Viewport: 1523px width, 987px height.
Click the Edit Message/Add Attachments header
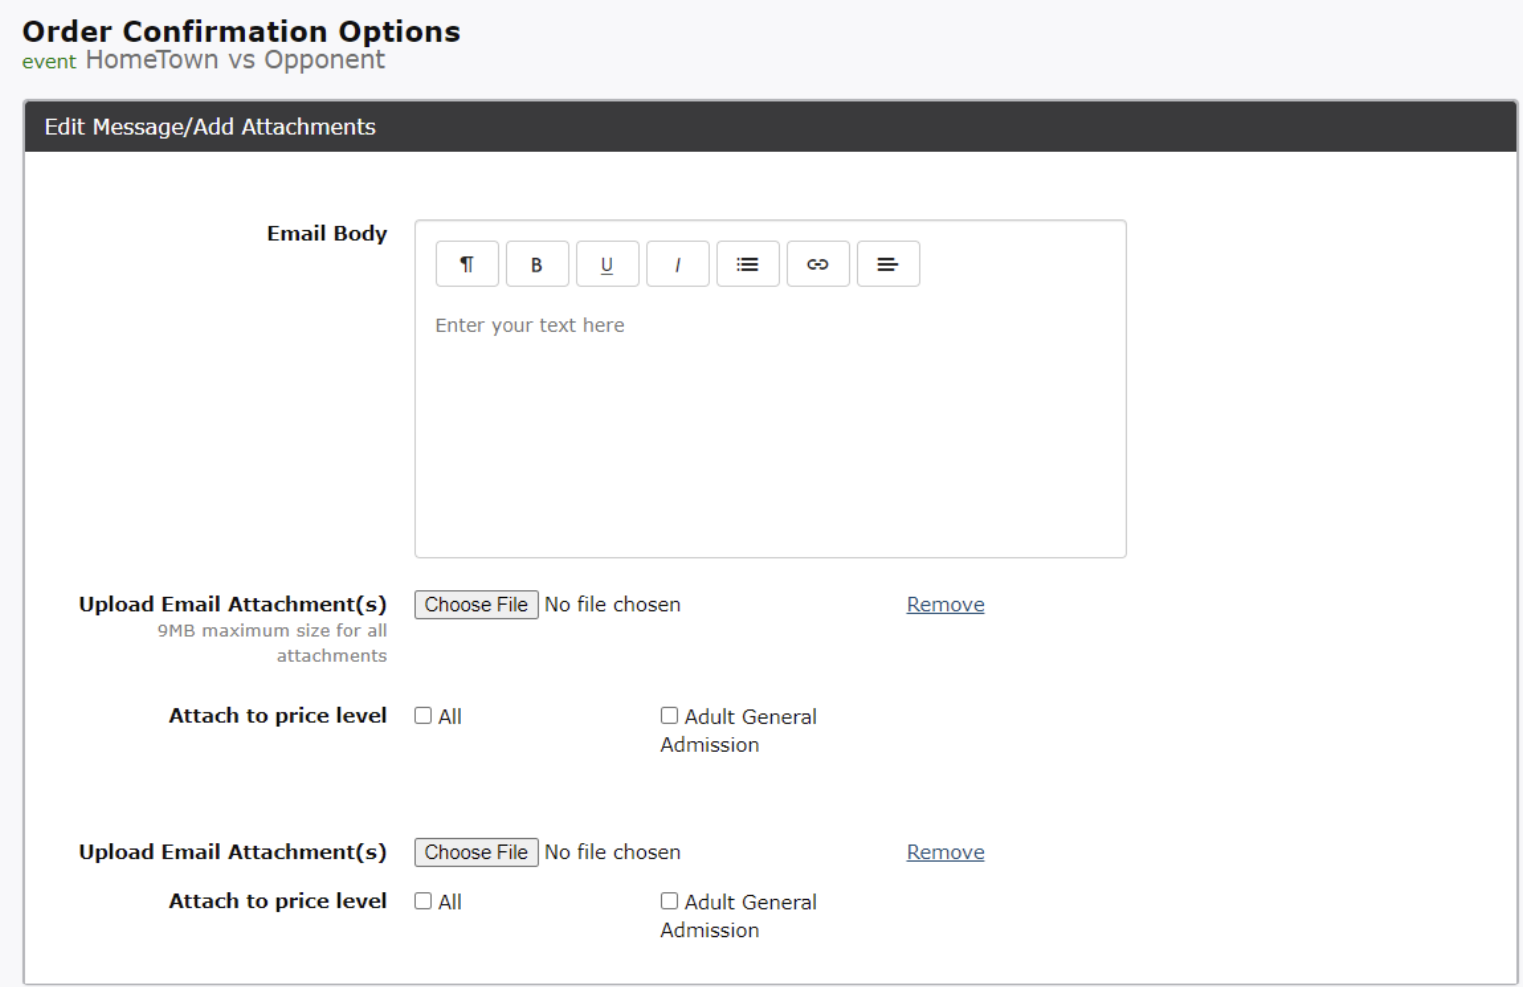tap(210, 127)
